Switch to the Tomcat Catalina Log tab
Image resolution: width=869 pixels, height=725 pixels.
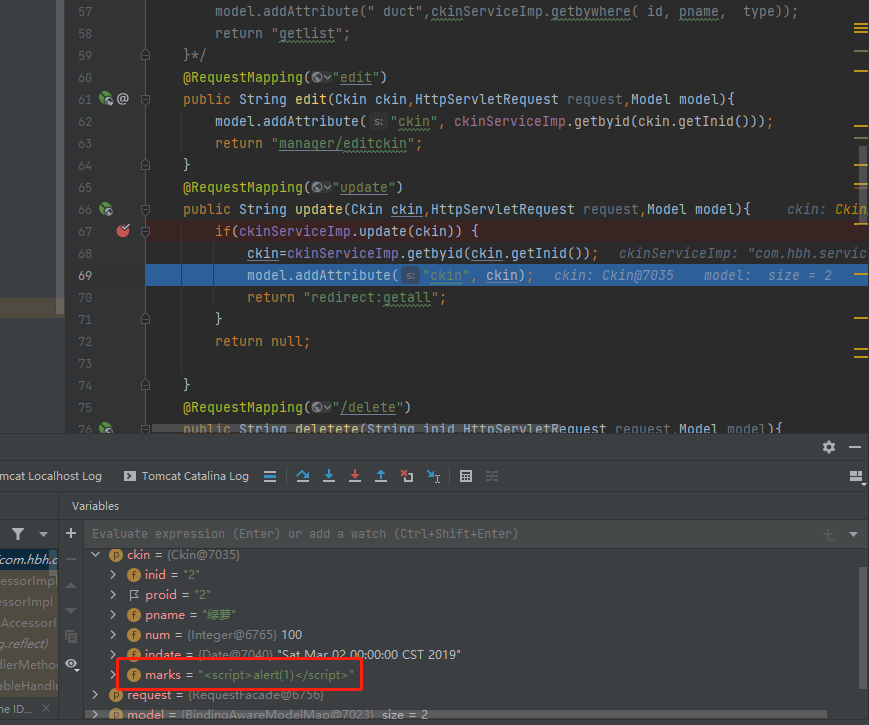tap(186, 476)
